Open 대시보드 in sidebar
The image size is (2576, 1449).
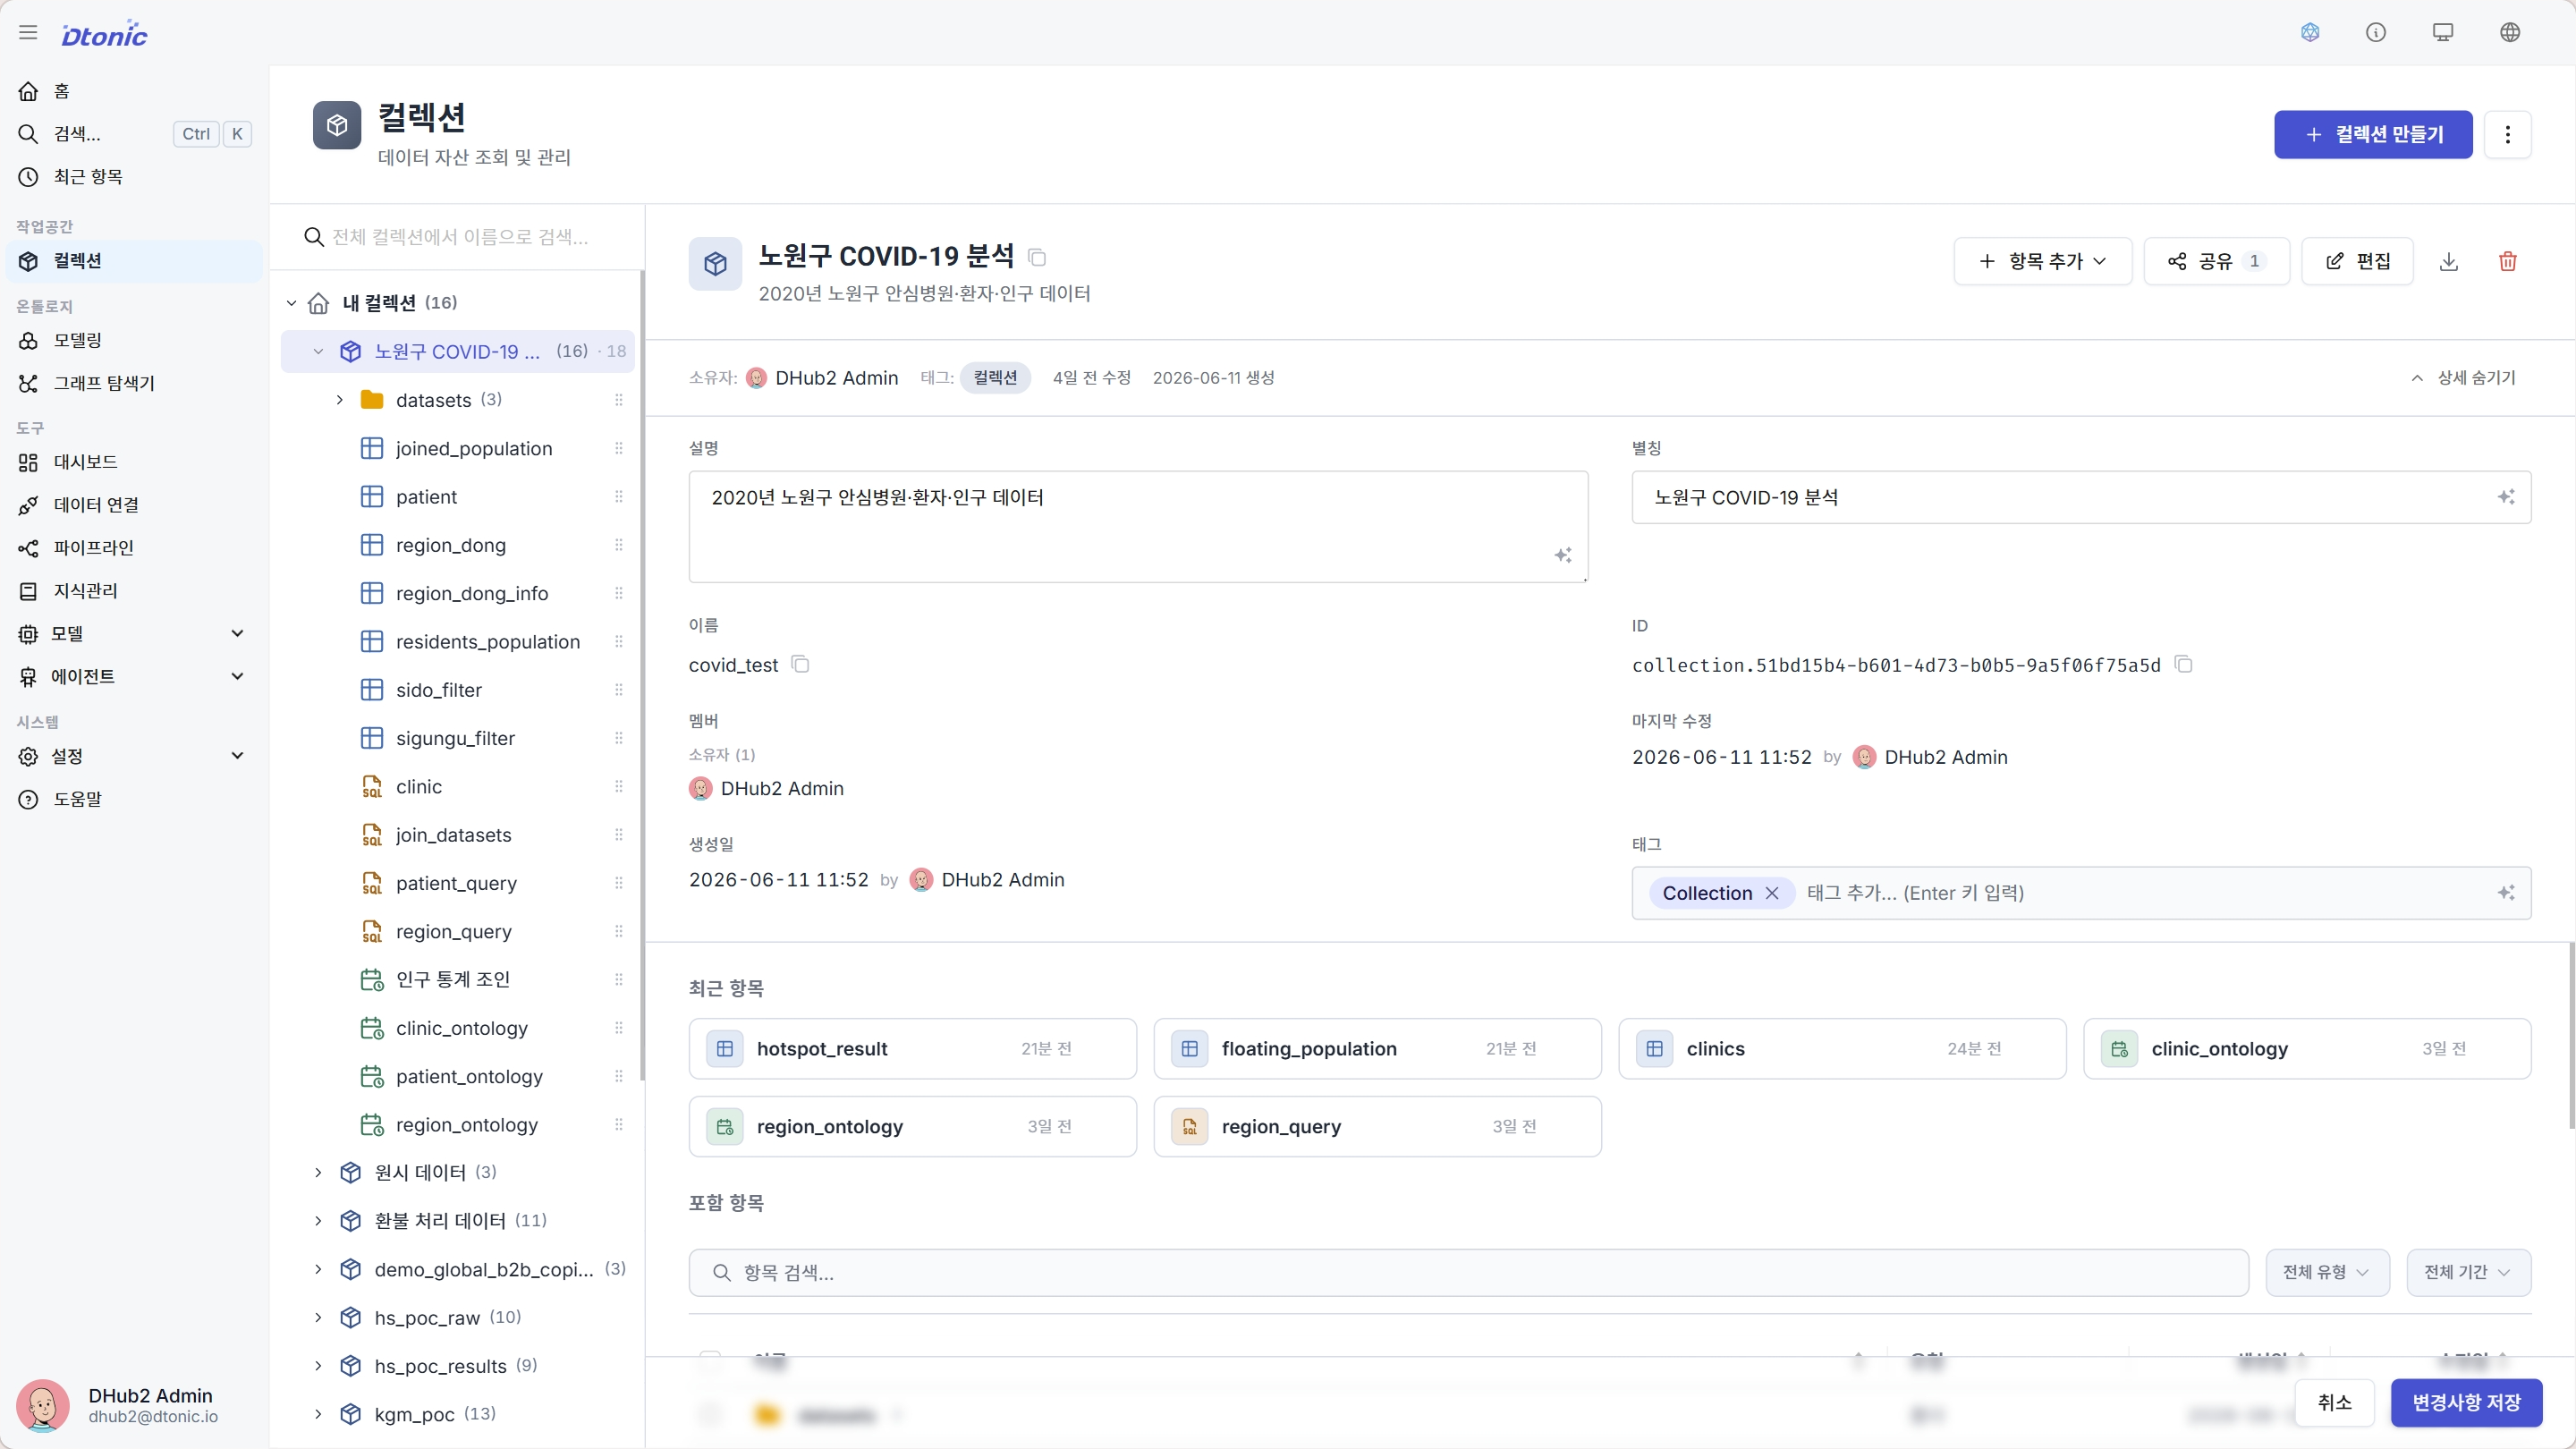[x=134, y=462]
